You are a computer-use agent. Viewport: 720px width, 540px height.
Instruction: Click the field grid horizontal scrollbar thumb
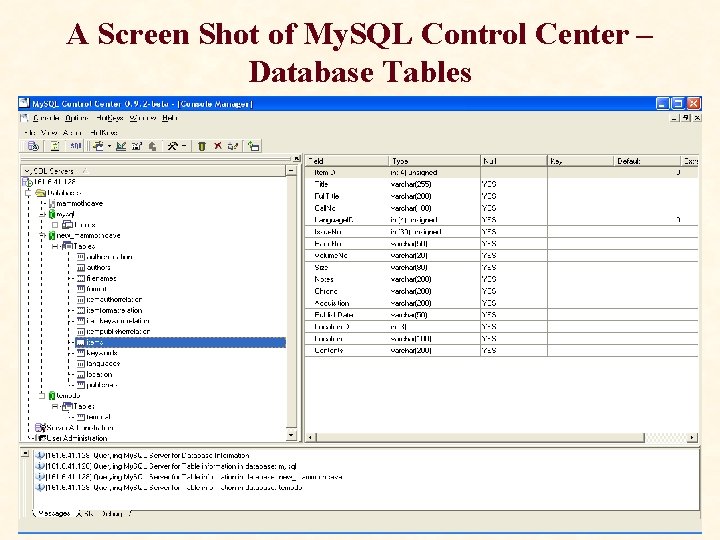point(480,437)
